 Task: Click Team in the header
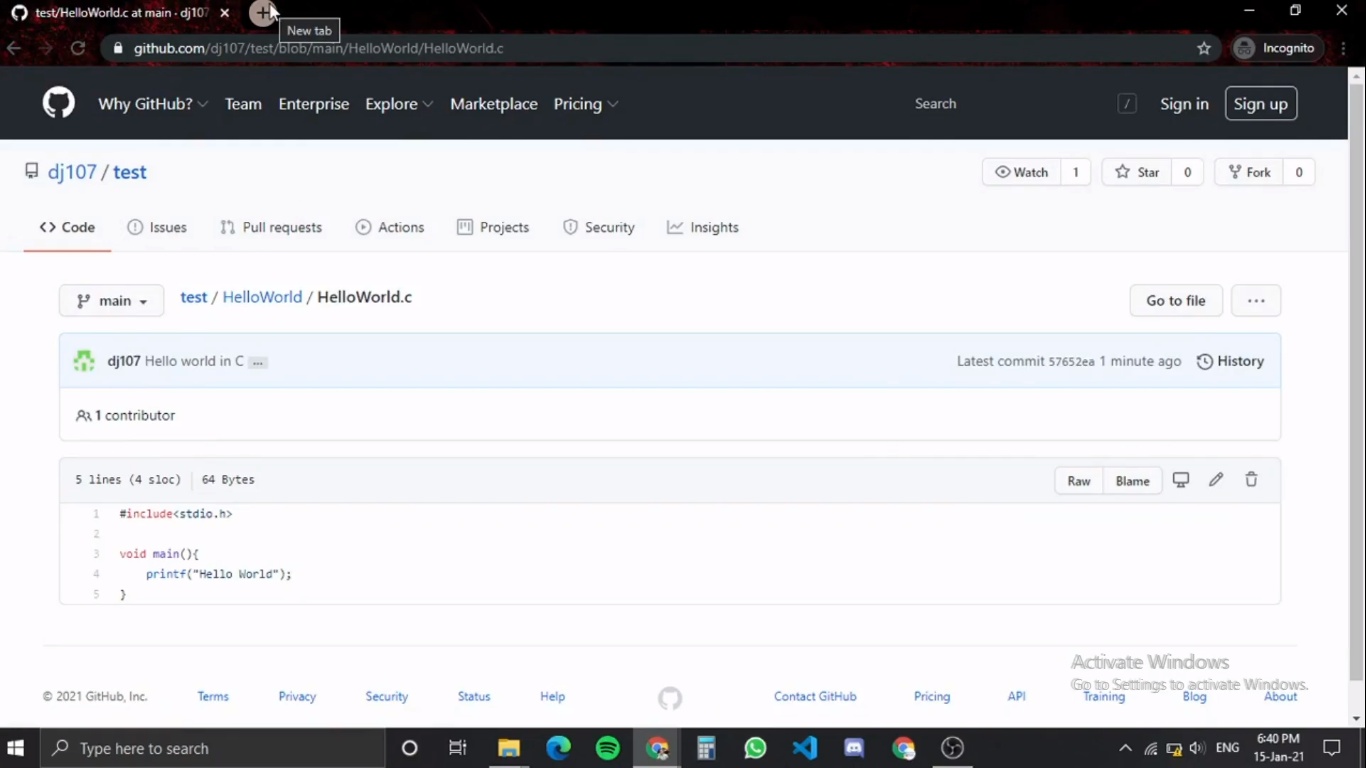click(243, 104)
